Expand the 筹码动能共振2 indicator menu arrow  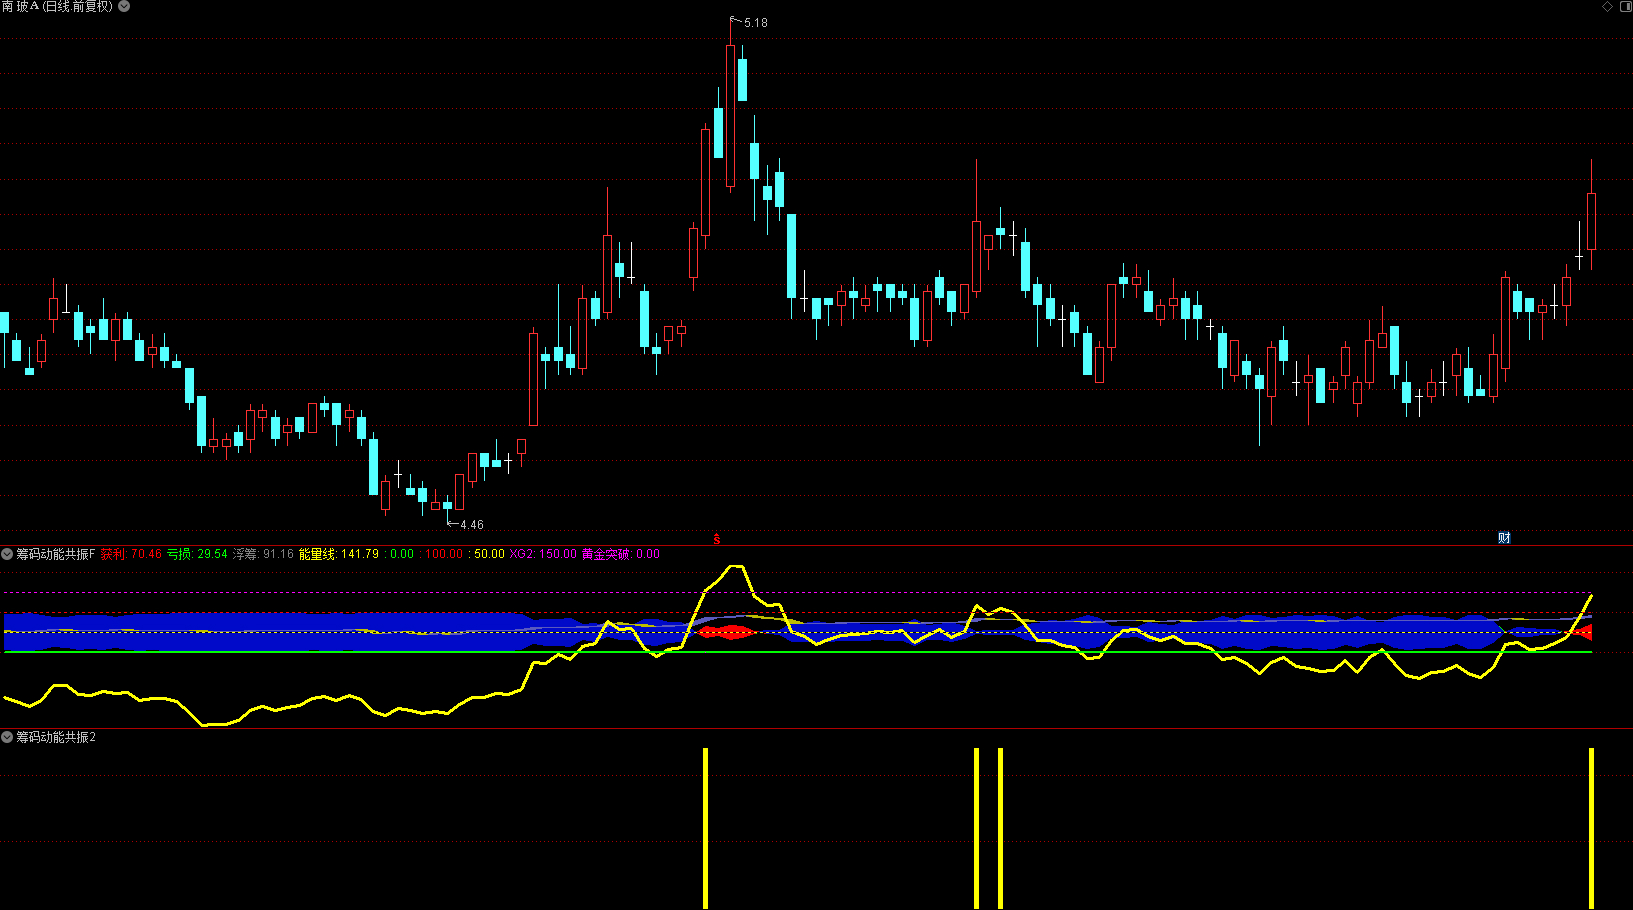(7, 737)
